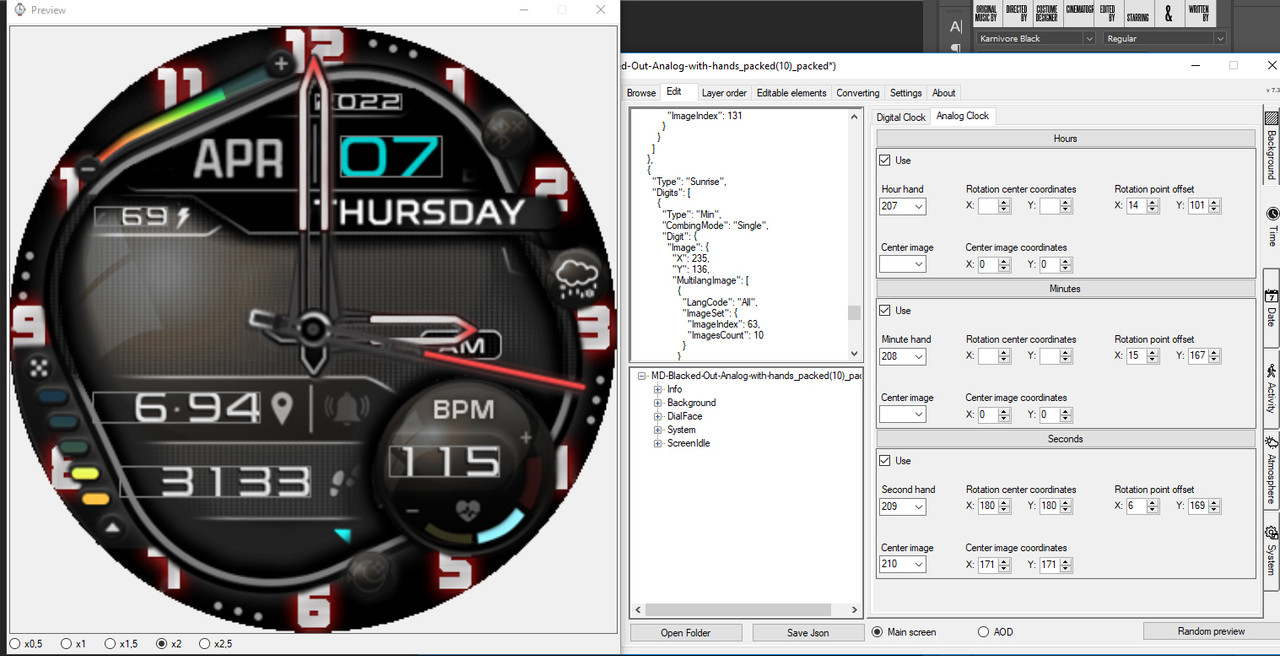Expand the Background tree node

pos(658,403)
